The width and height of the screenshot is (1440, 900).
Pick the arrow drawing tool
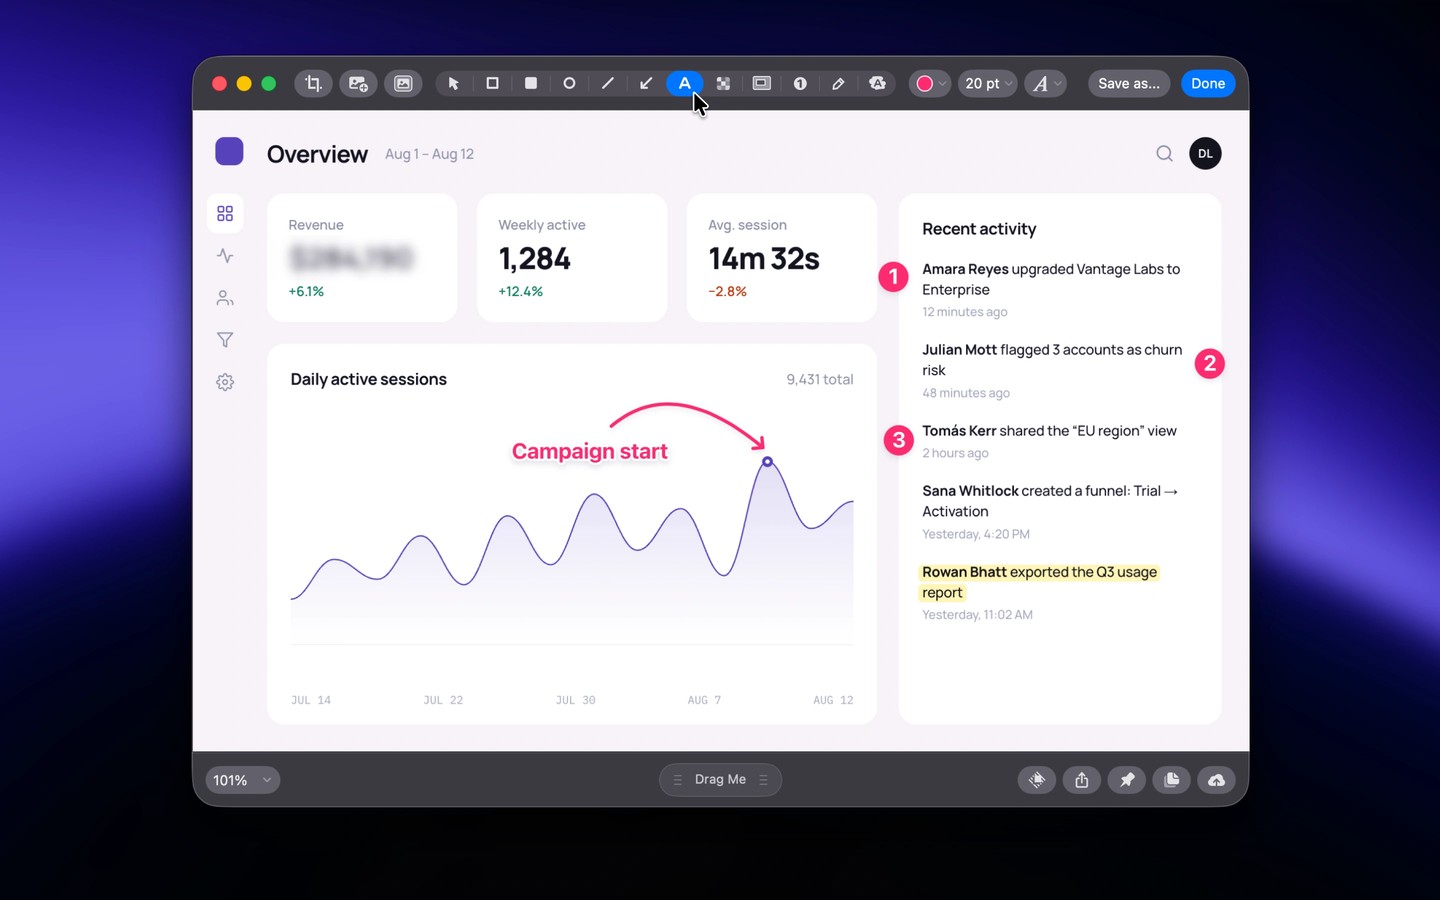point(646,84)
